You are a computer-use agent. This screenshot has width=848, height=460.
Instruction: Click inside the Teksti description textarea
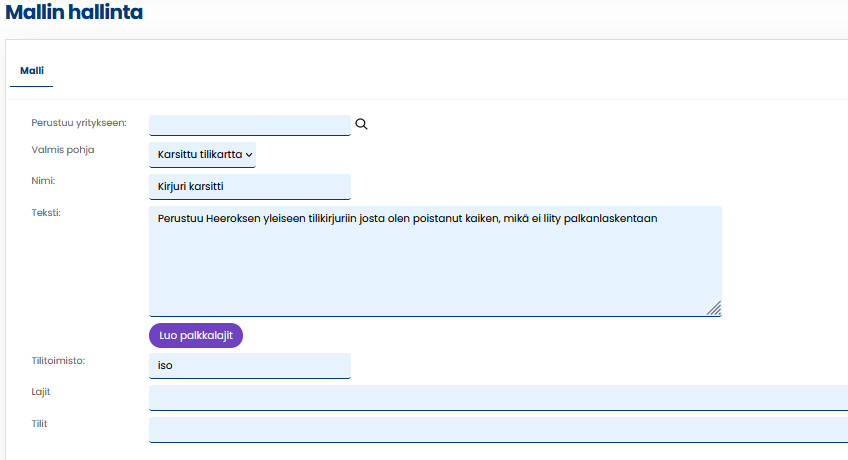tap(435, 270)
